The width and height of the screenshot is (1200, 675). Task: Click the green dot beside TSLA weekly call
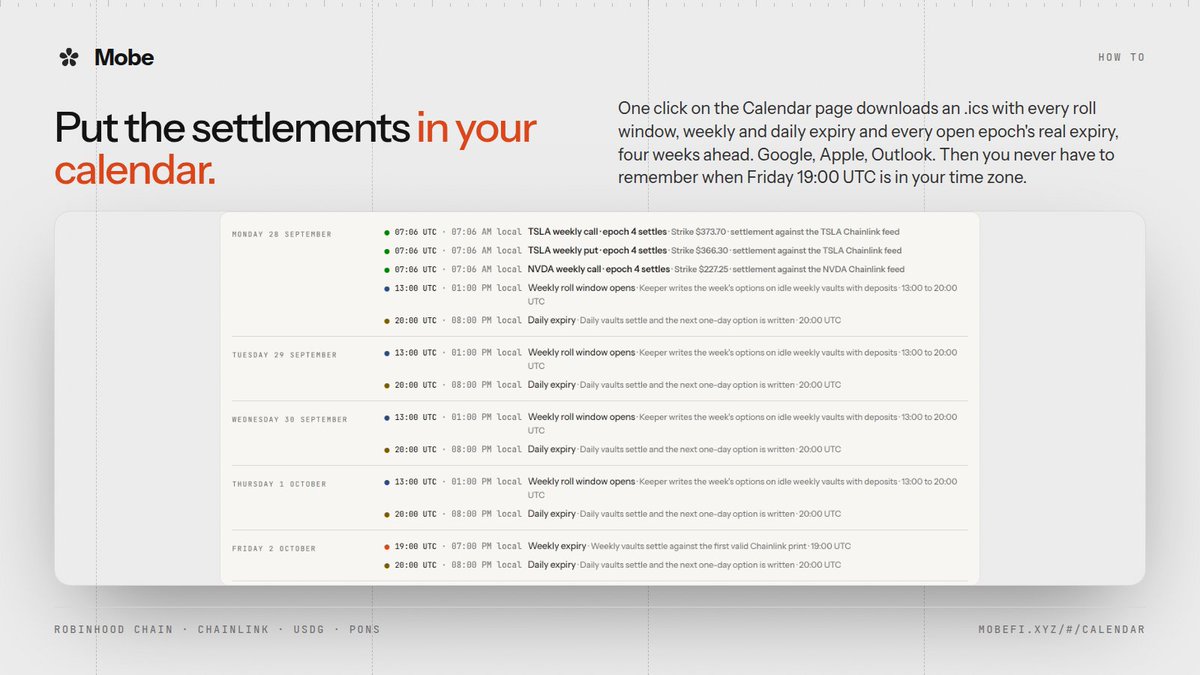tap(387, 232)
